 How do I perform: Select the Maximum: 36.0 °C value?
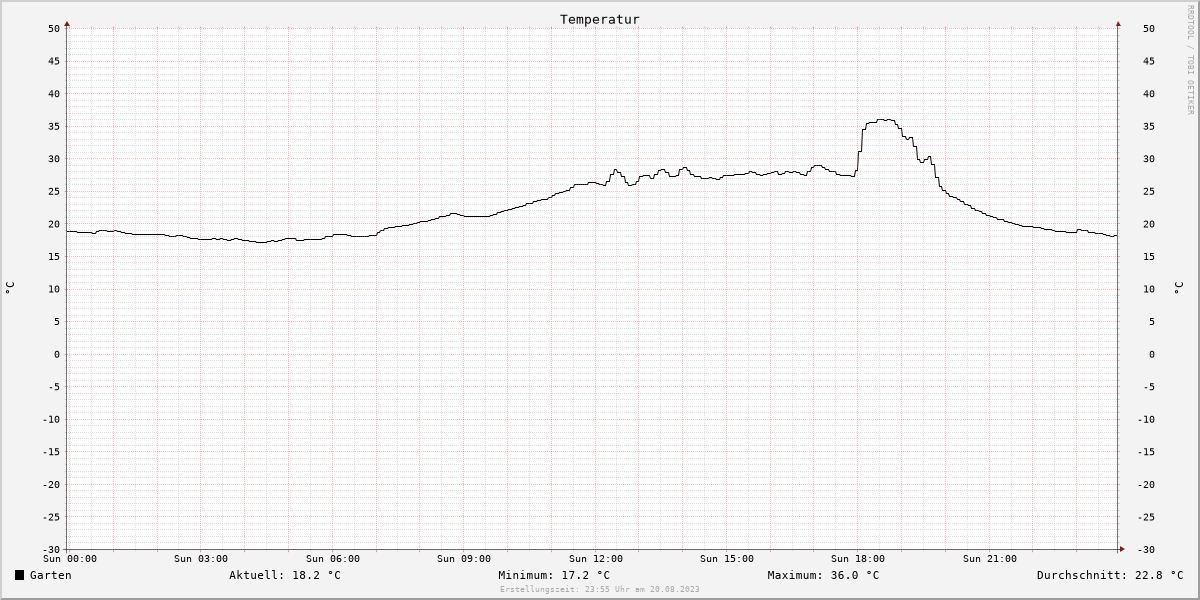(823, 575)
